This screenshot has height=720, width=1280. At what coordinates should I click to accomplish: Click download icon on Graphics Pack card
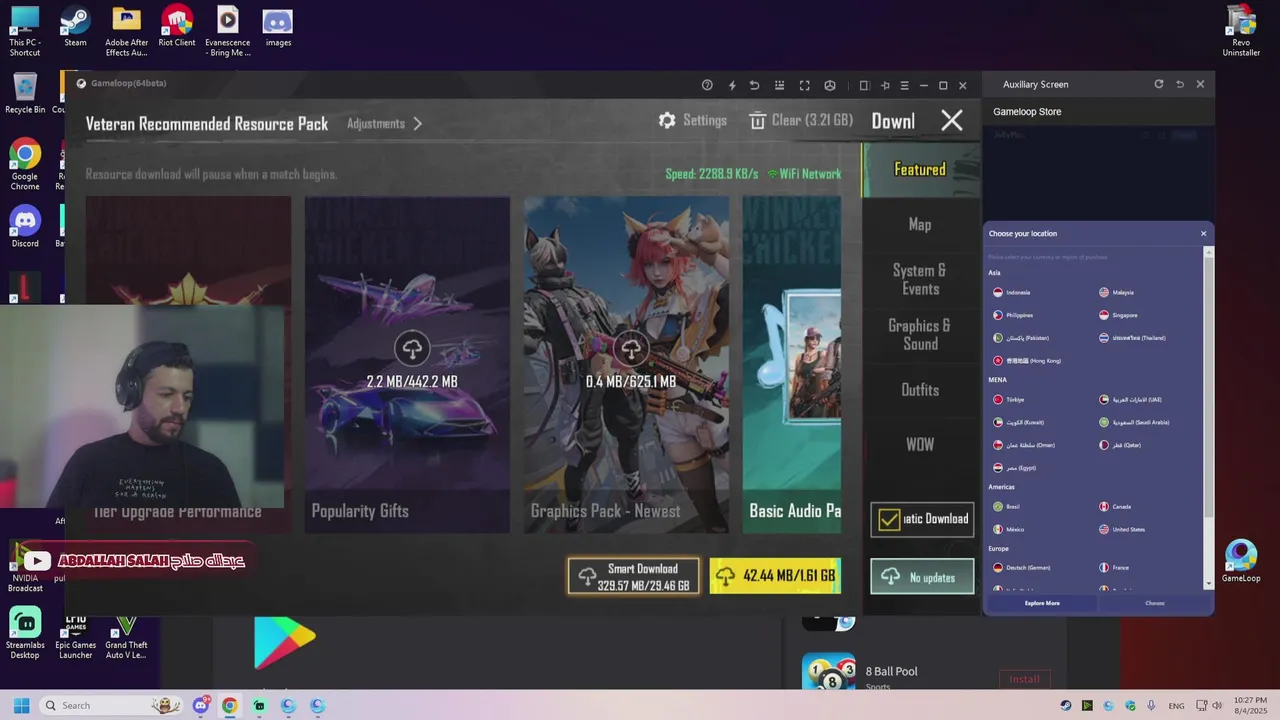pos(631,349)
